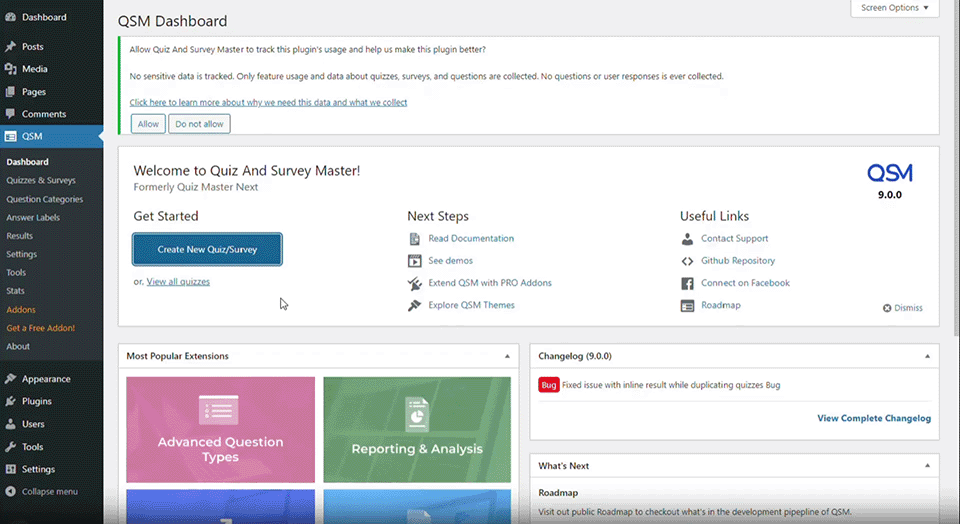Click the Plugins menu label
Viewport: 960px width, 524px height.
36,402
